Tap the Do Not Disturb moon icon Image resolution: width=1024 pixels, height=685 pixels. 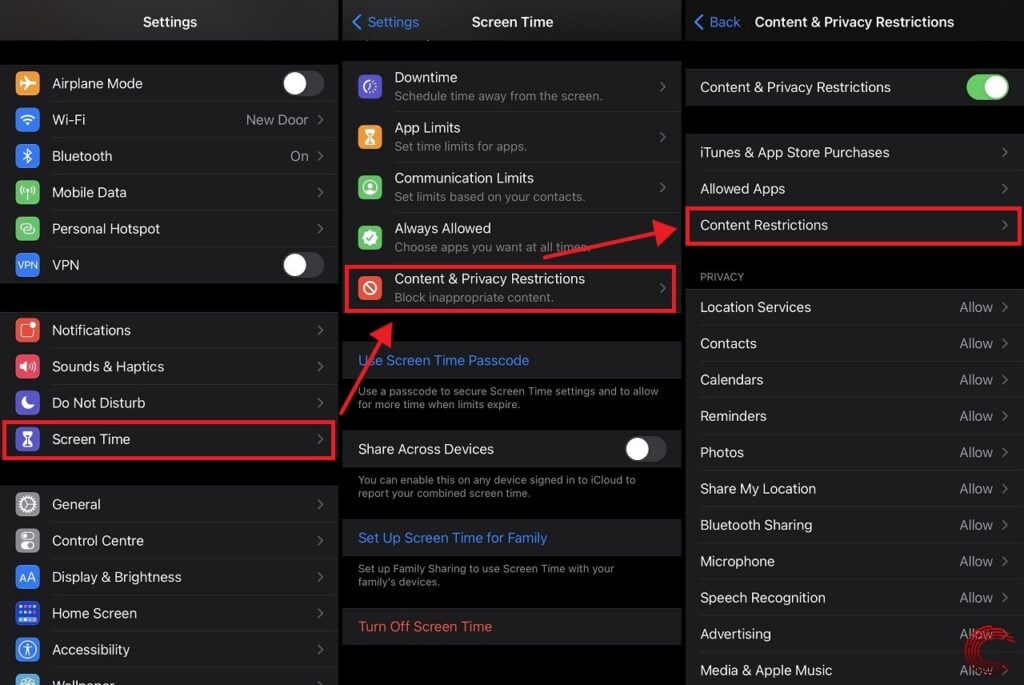pos(27,403)
